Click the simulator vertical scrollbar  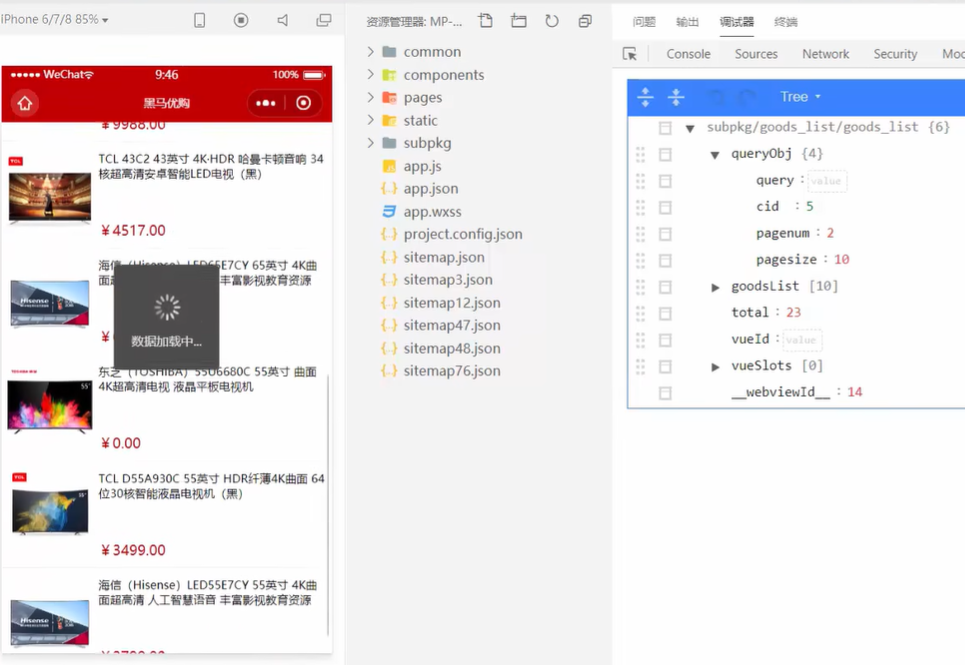pyautogui.click(x=328, y=504)
